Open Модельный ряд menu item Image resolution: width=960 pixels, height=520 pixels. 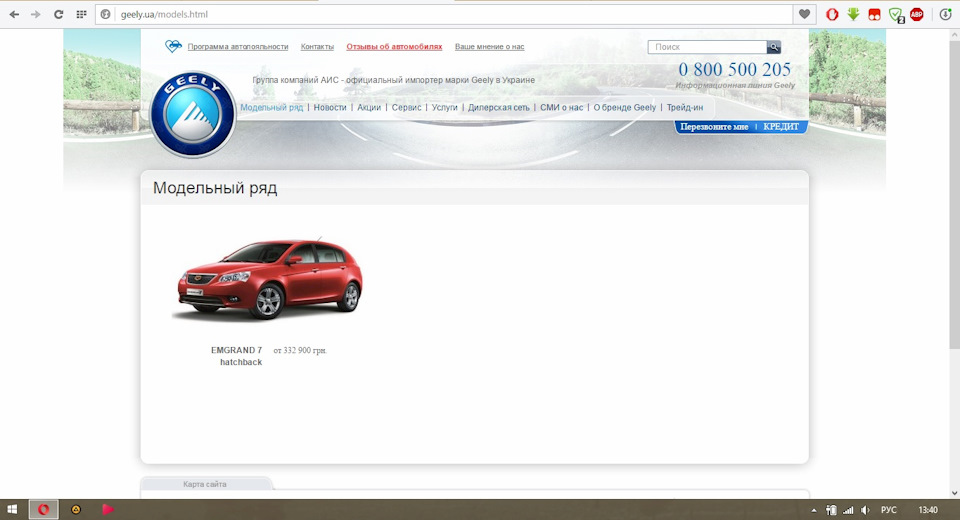pyautogui.click(x=271, y=107)
